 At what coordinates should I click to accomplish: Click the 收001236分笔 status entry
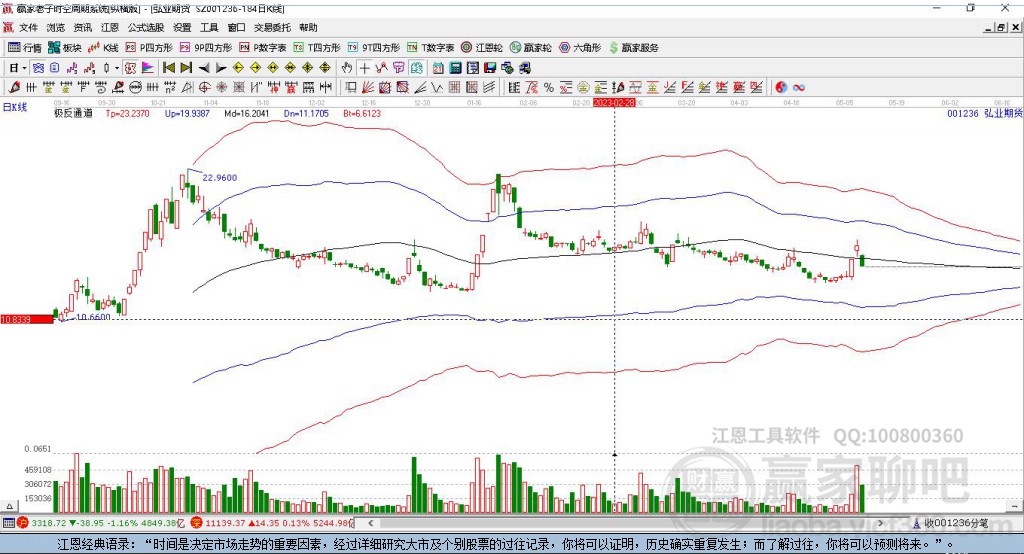[951, 523]
